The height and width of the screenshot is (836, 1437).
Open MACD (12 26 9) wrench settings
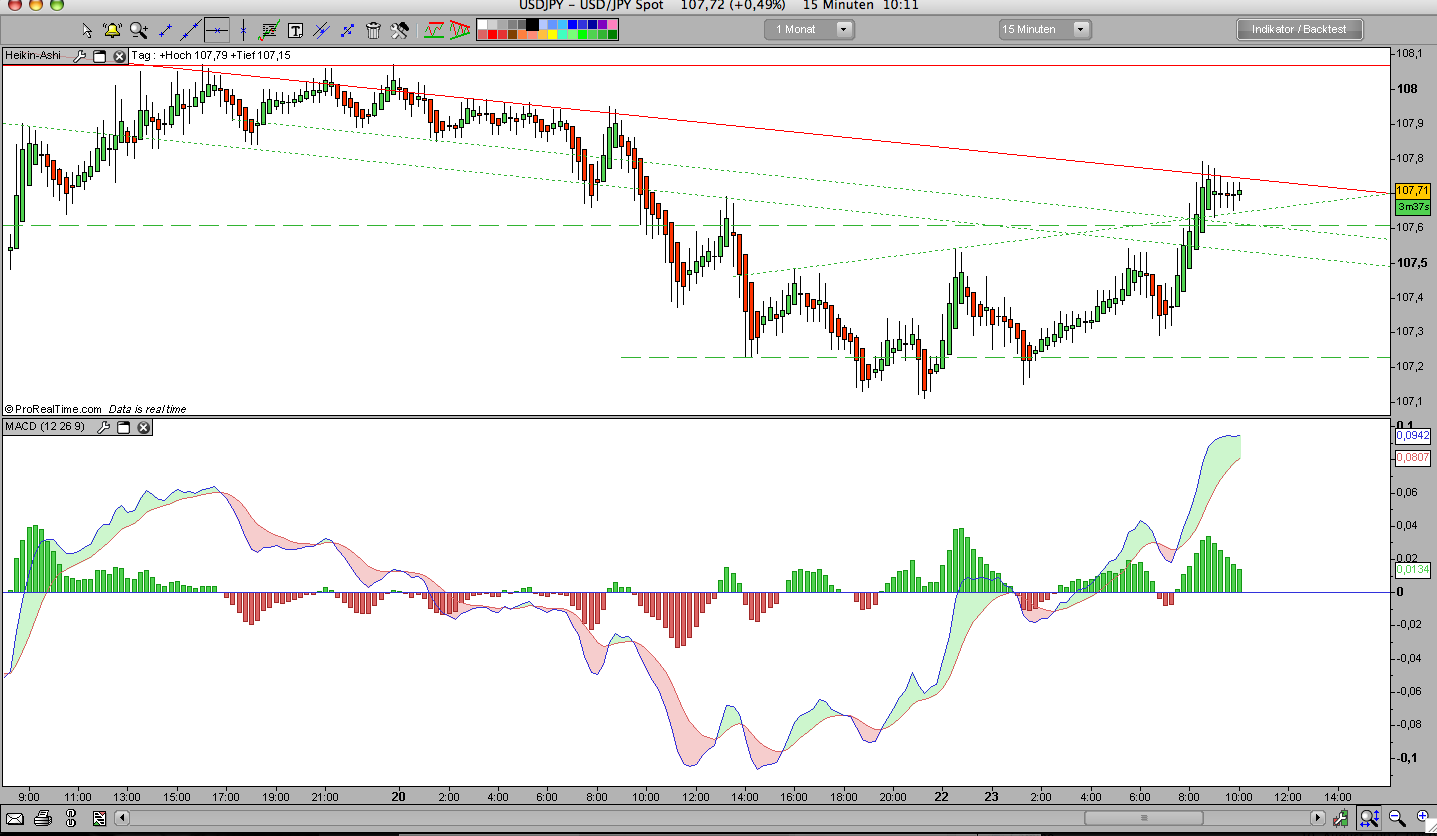[103, 427]
